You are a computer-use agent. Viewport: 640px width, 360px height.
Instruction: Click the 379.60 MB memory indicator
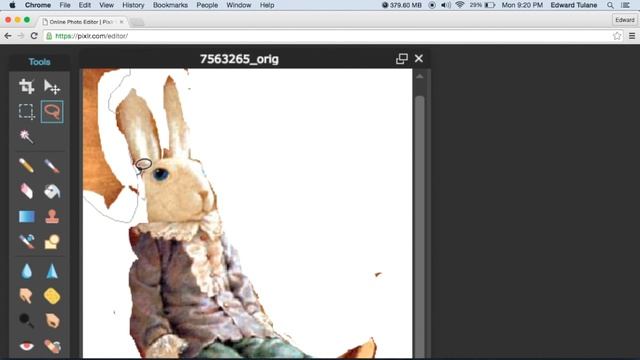coord(402,5)
